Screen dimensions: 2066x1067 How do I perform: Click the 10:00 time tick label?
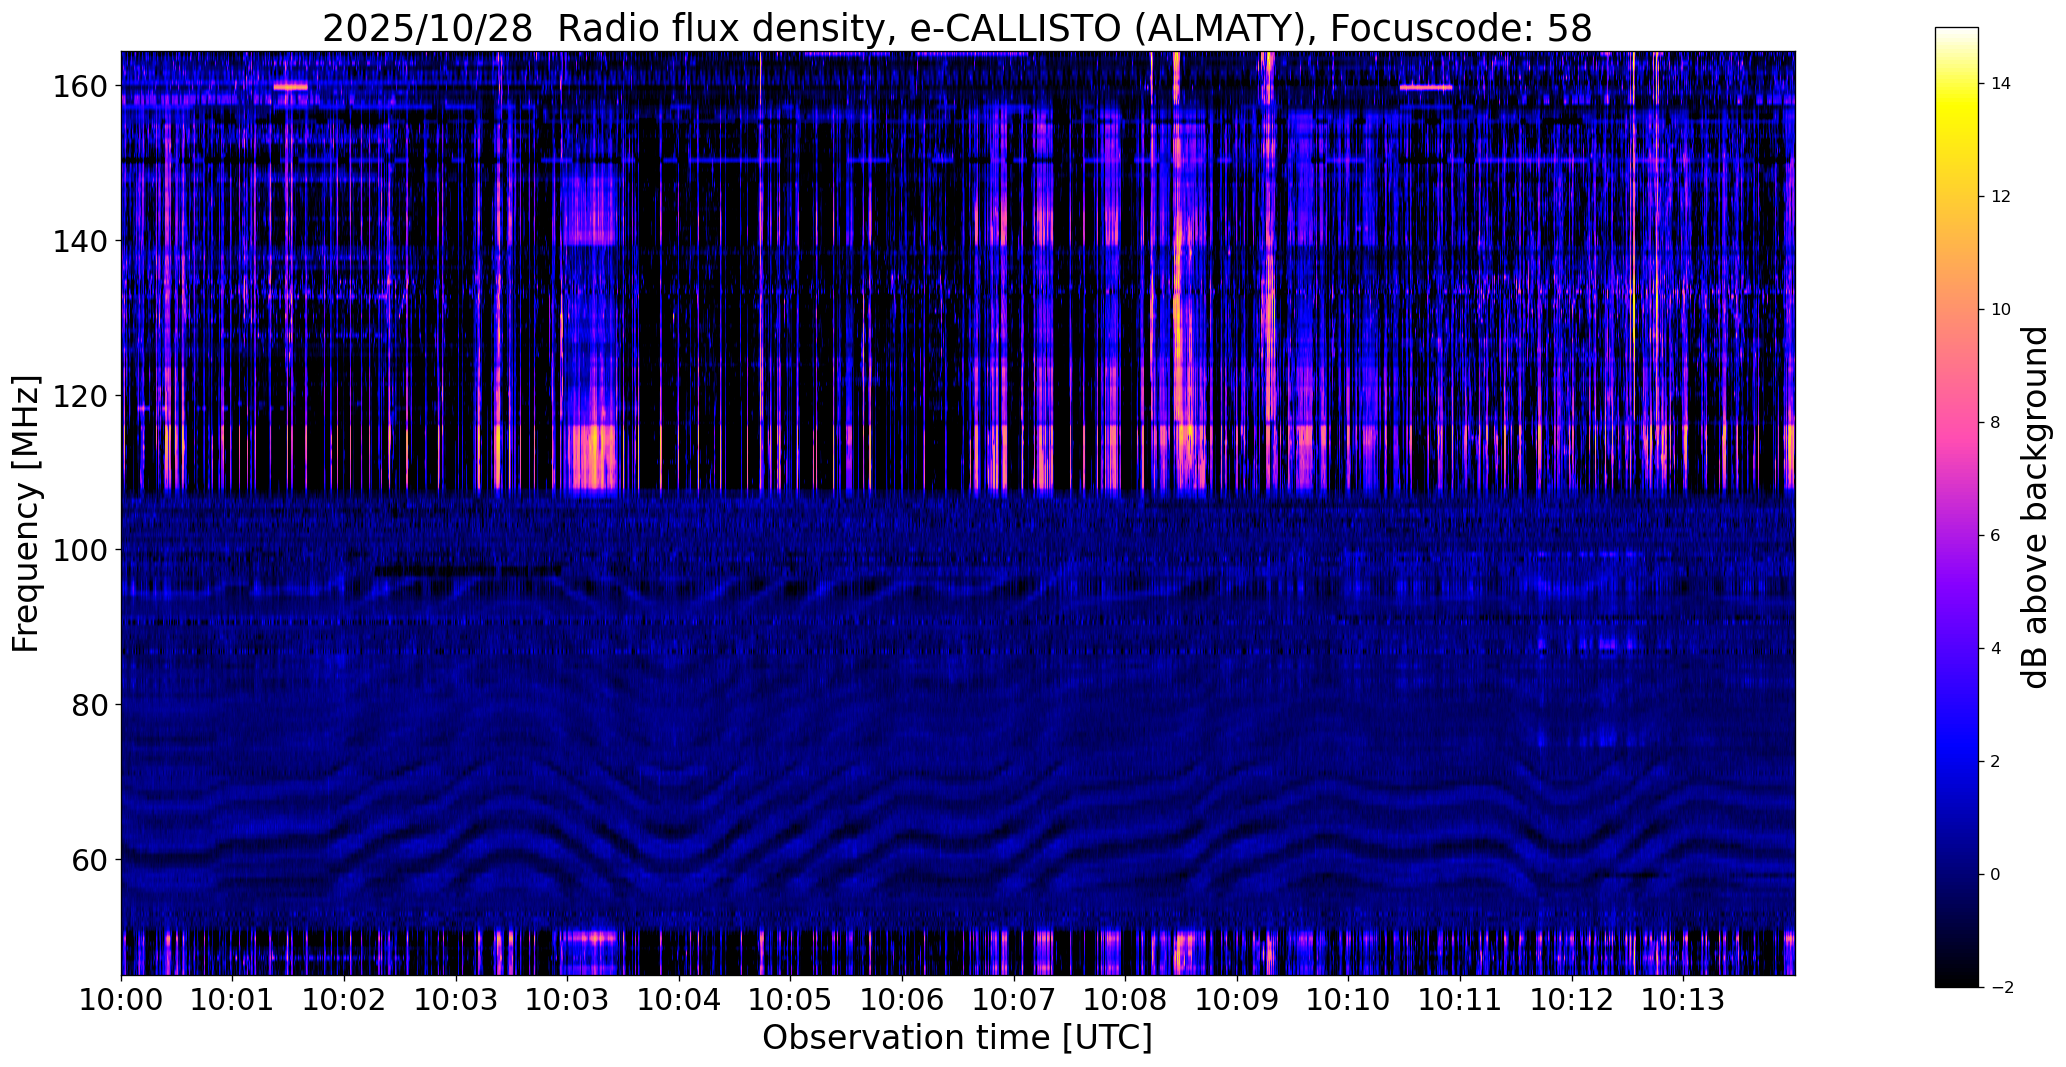[x=122, y=999]
